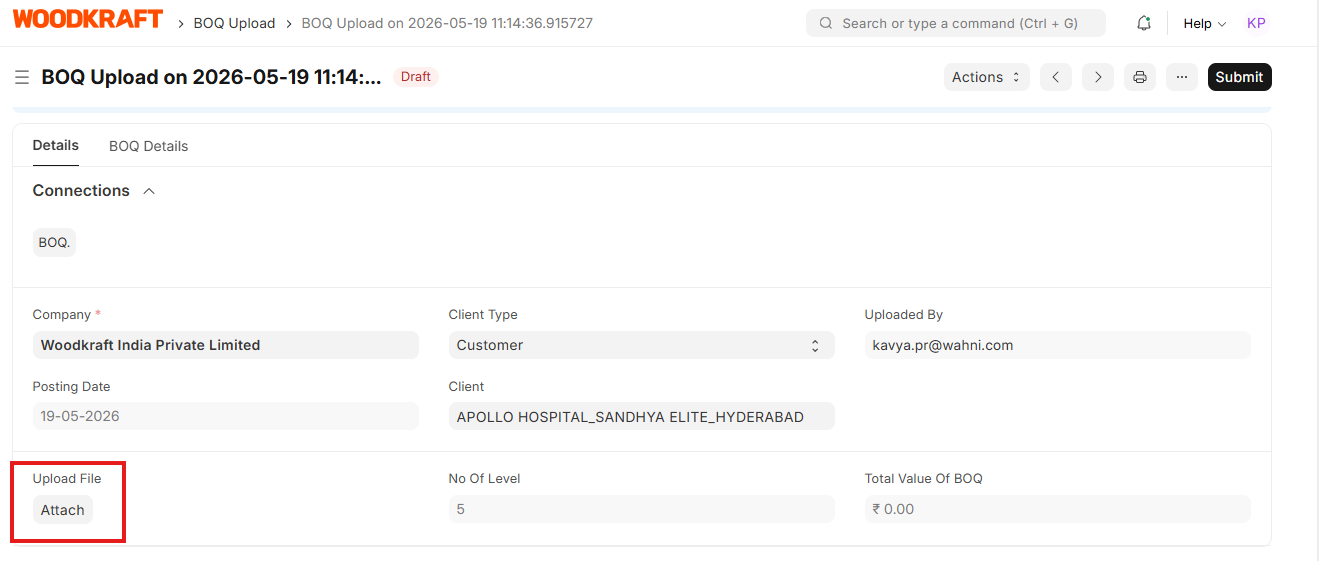The image size is (1319, 561).
Task: Submit the BOQ Upload document
Action: (1240, 77)
